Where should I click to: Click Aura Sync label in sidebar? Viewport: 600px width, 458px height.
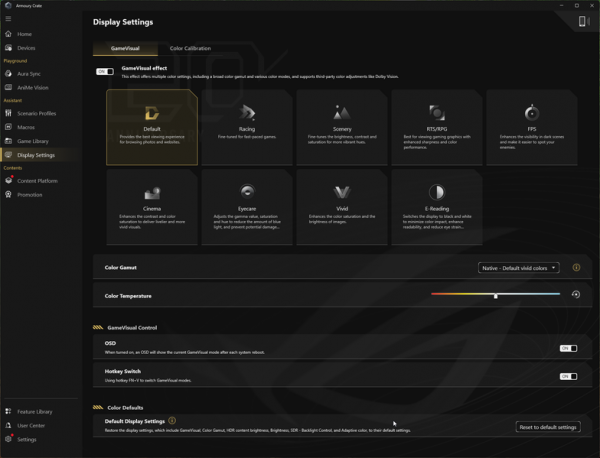point(29,74)
